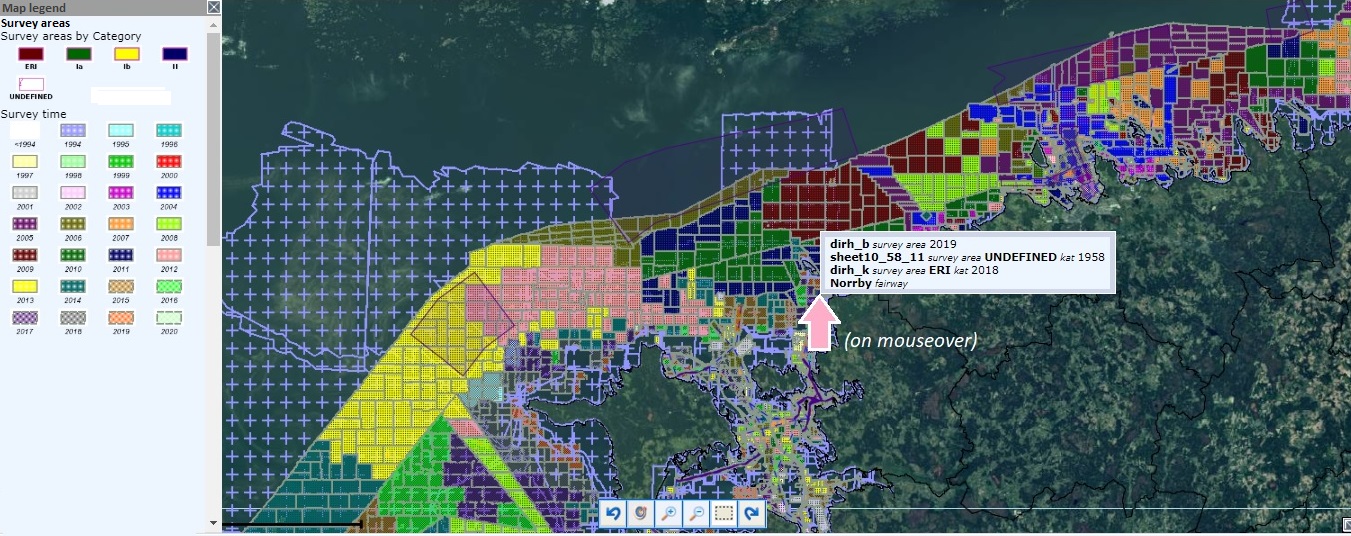This screenshot has height=536, width=1351.
Task: Click the 2000 red survey time swatch
Action: [x=169, y=161]
